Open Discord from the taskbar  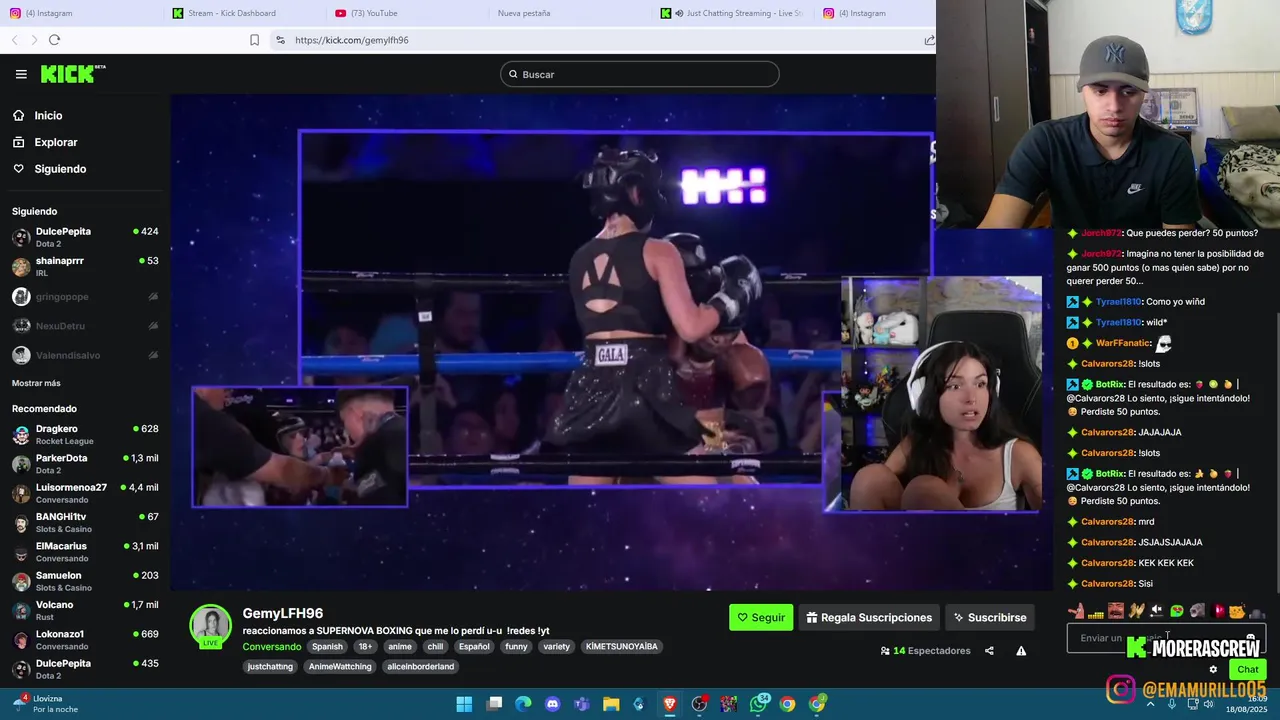pos(552,704)
